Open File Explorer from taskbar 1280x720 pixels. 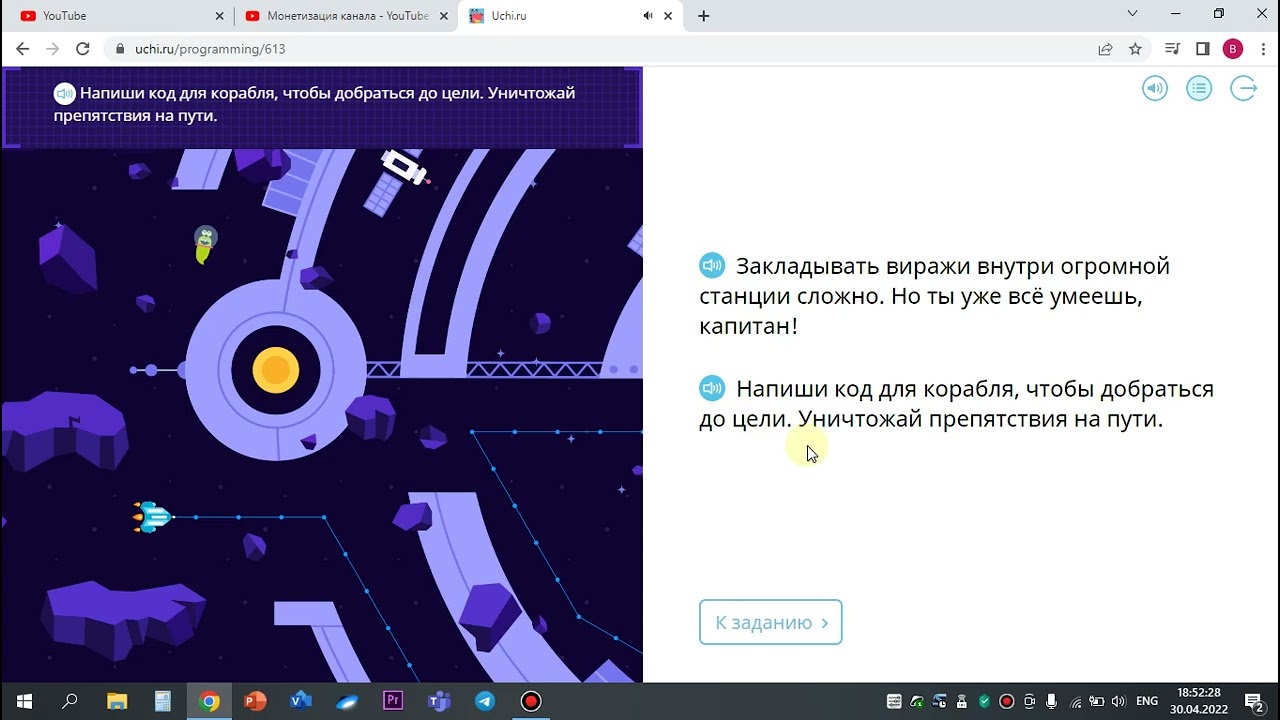pos(117,701)
